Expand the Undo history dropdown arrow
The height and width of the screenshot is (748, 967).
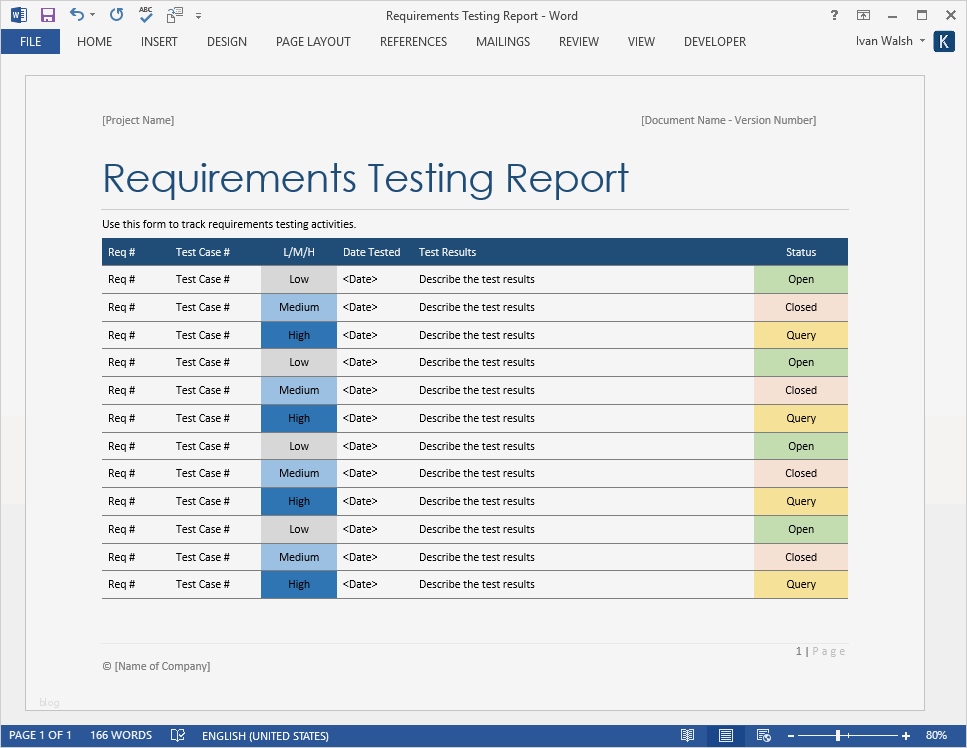click(x=92, y=15)
